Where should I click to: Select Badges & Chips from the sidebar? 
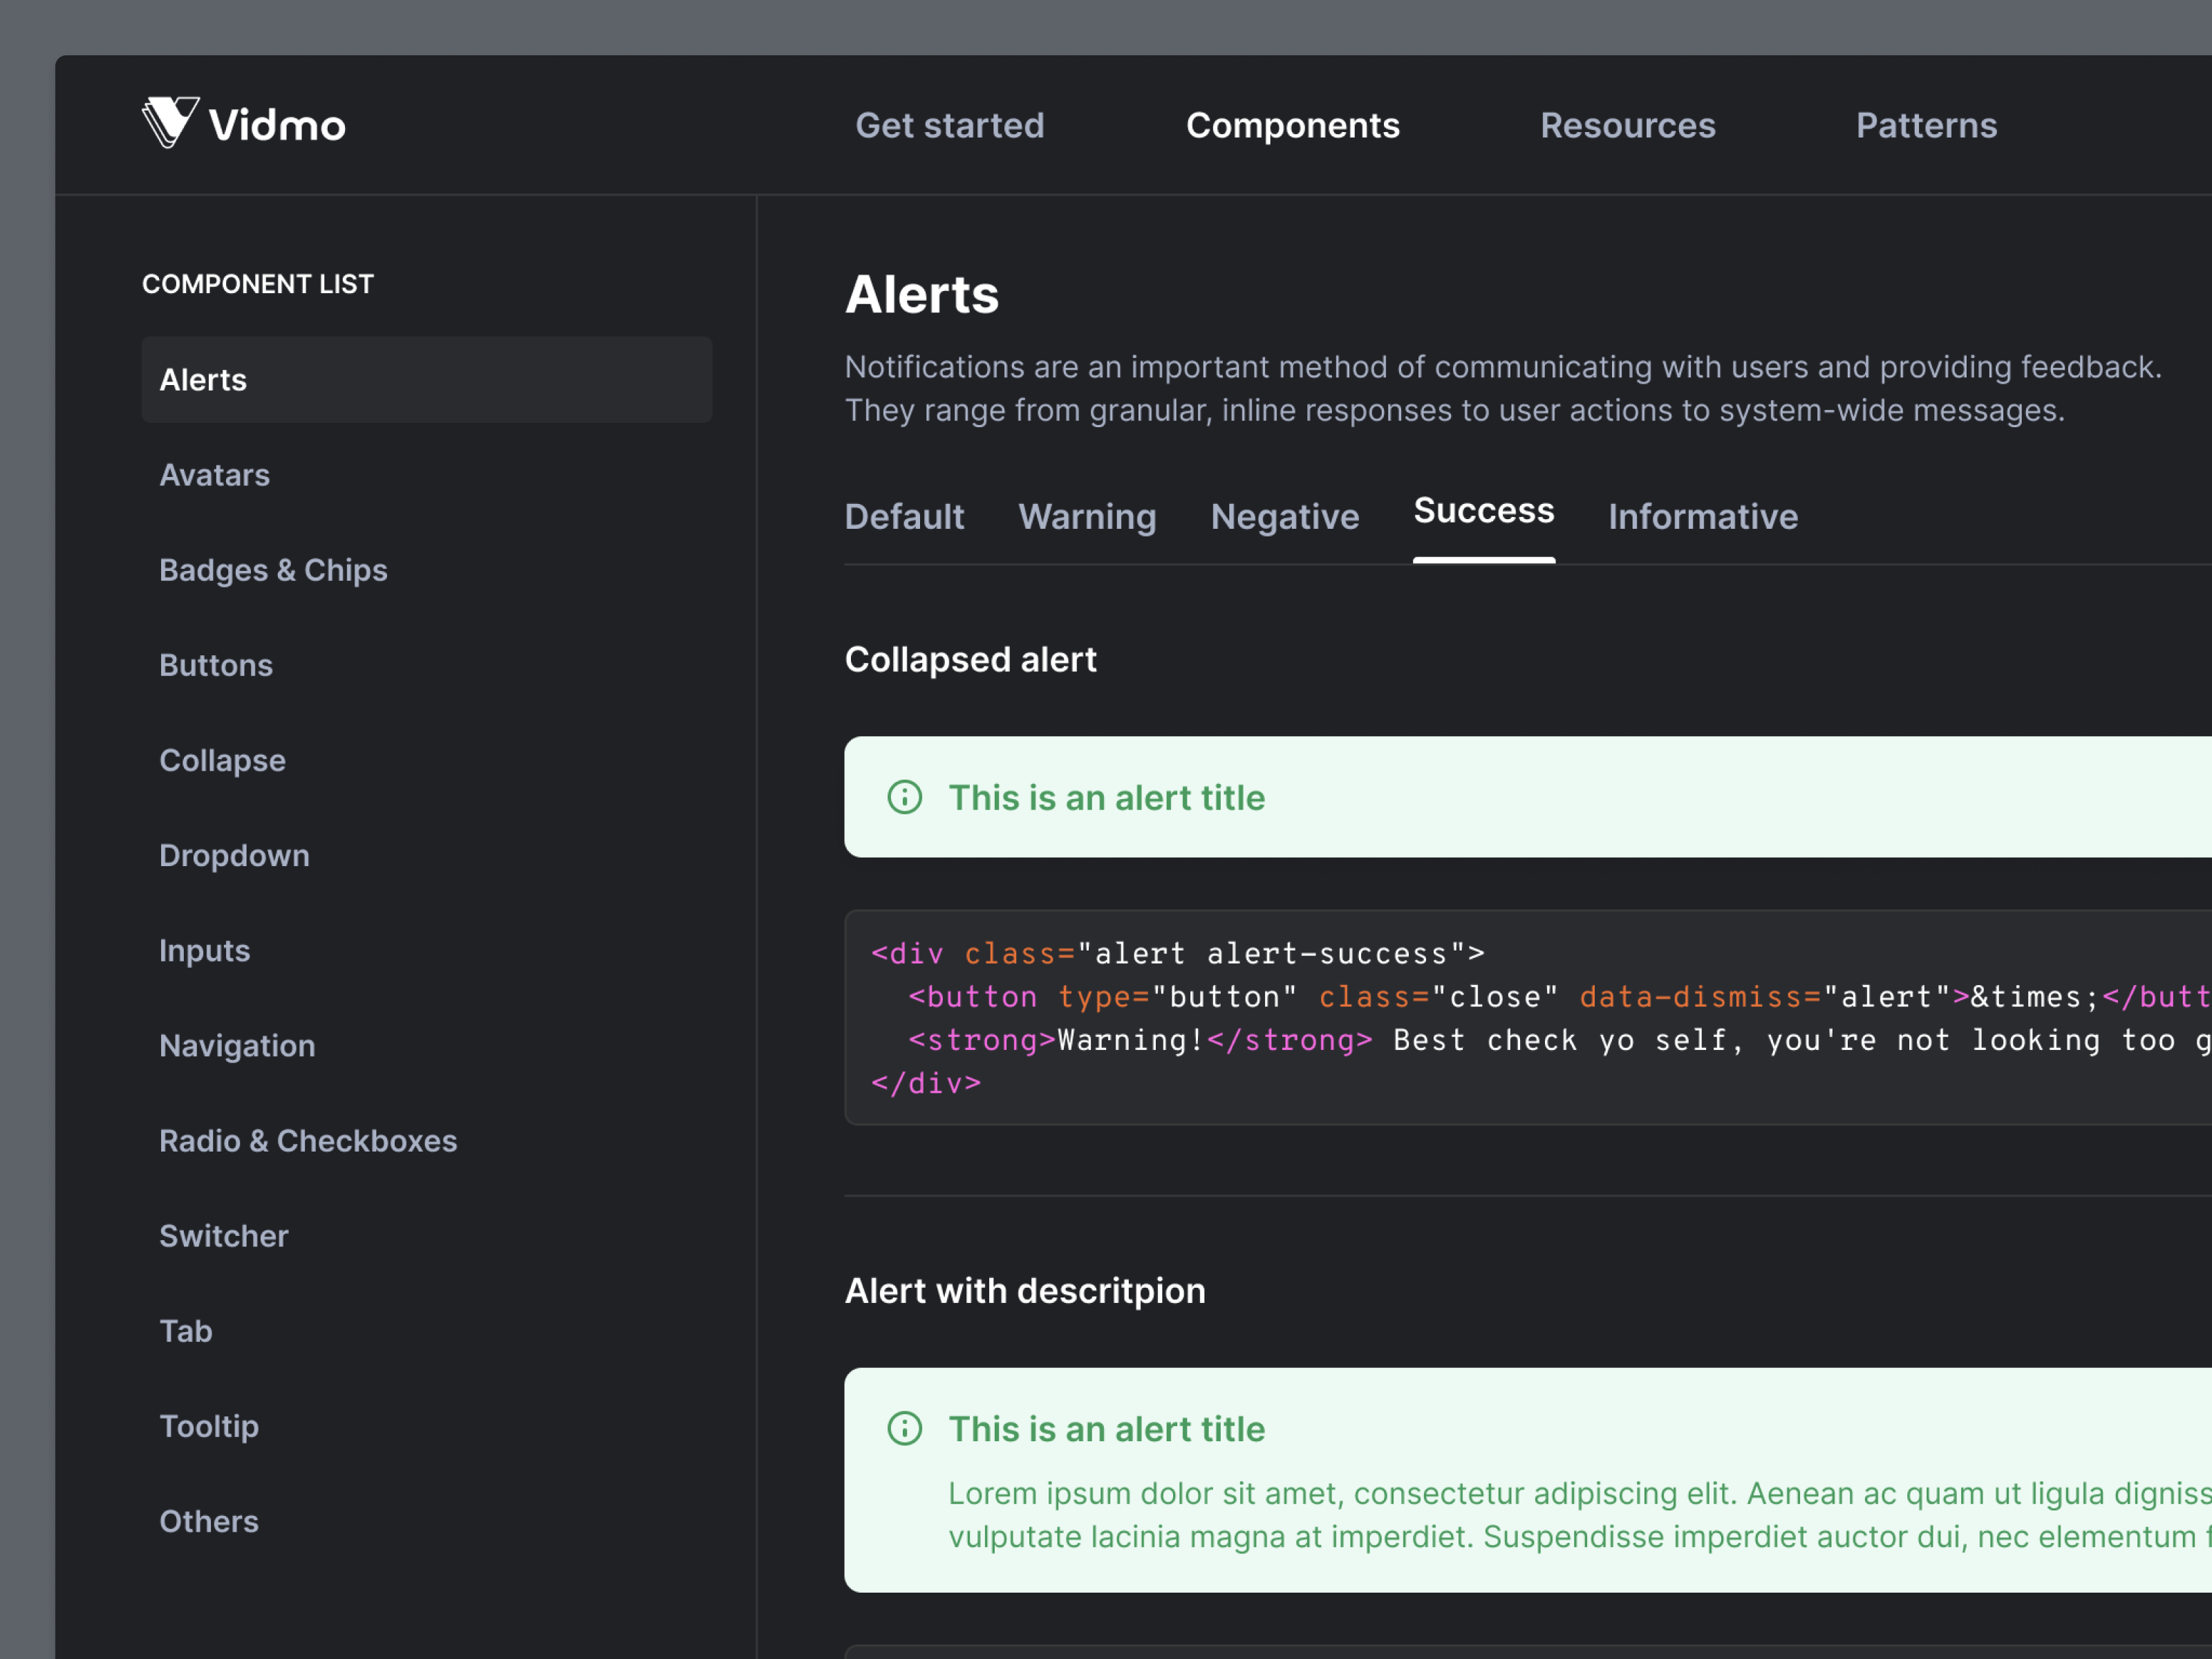[273, 569]
